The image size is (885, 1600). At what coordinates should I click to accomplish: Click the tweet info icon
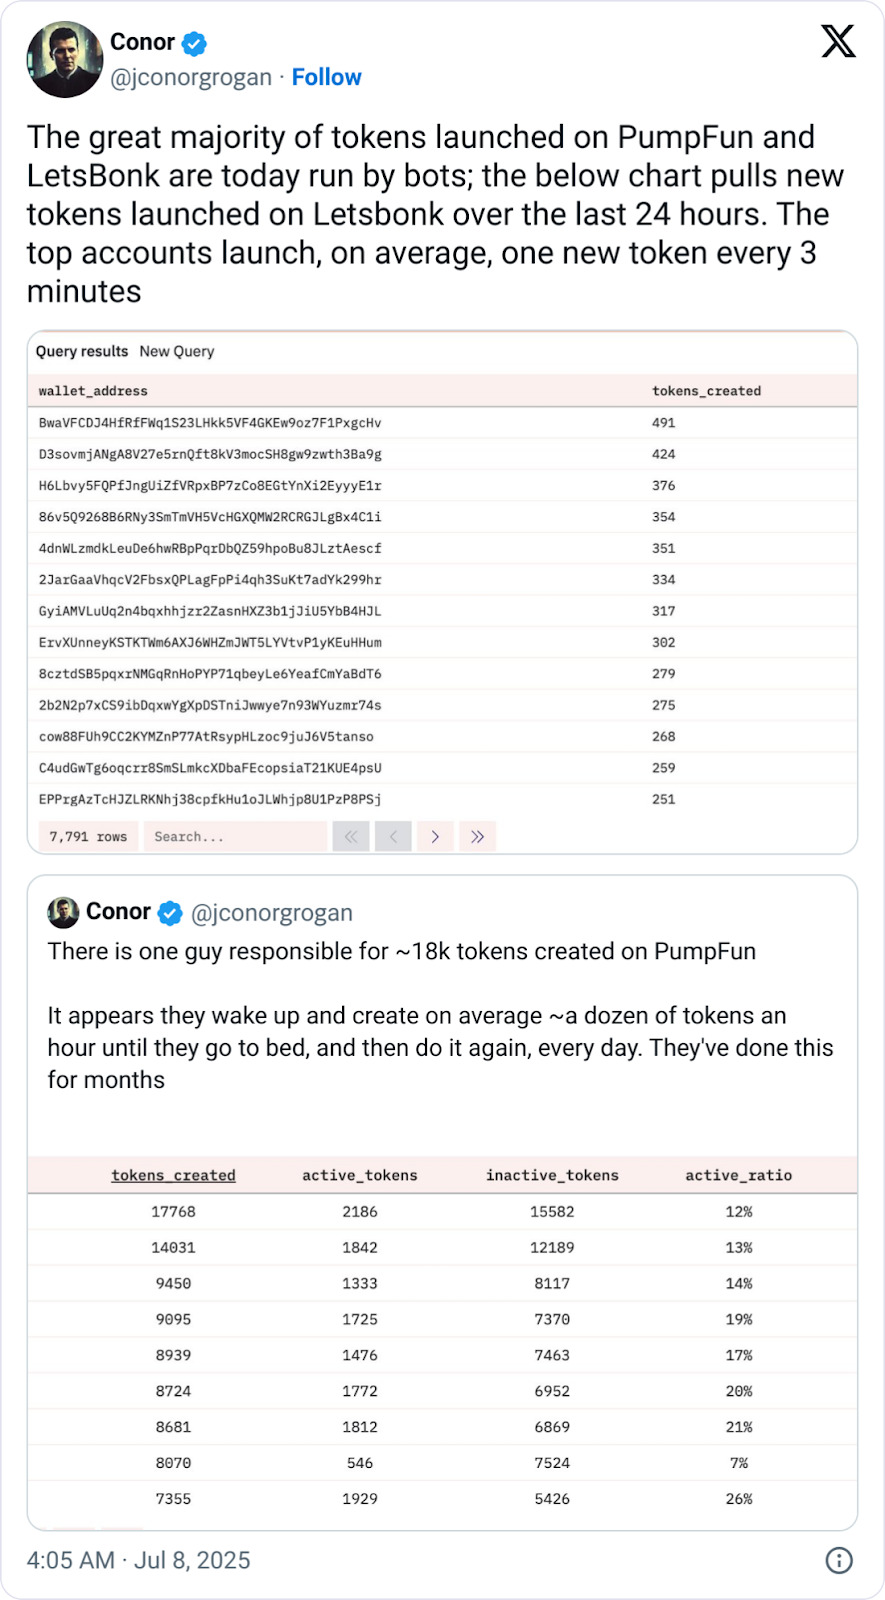click(x=838, y=1560)
